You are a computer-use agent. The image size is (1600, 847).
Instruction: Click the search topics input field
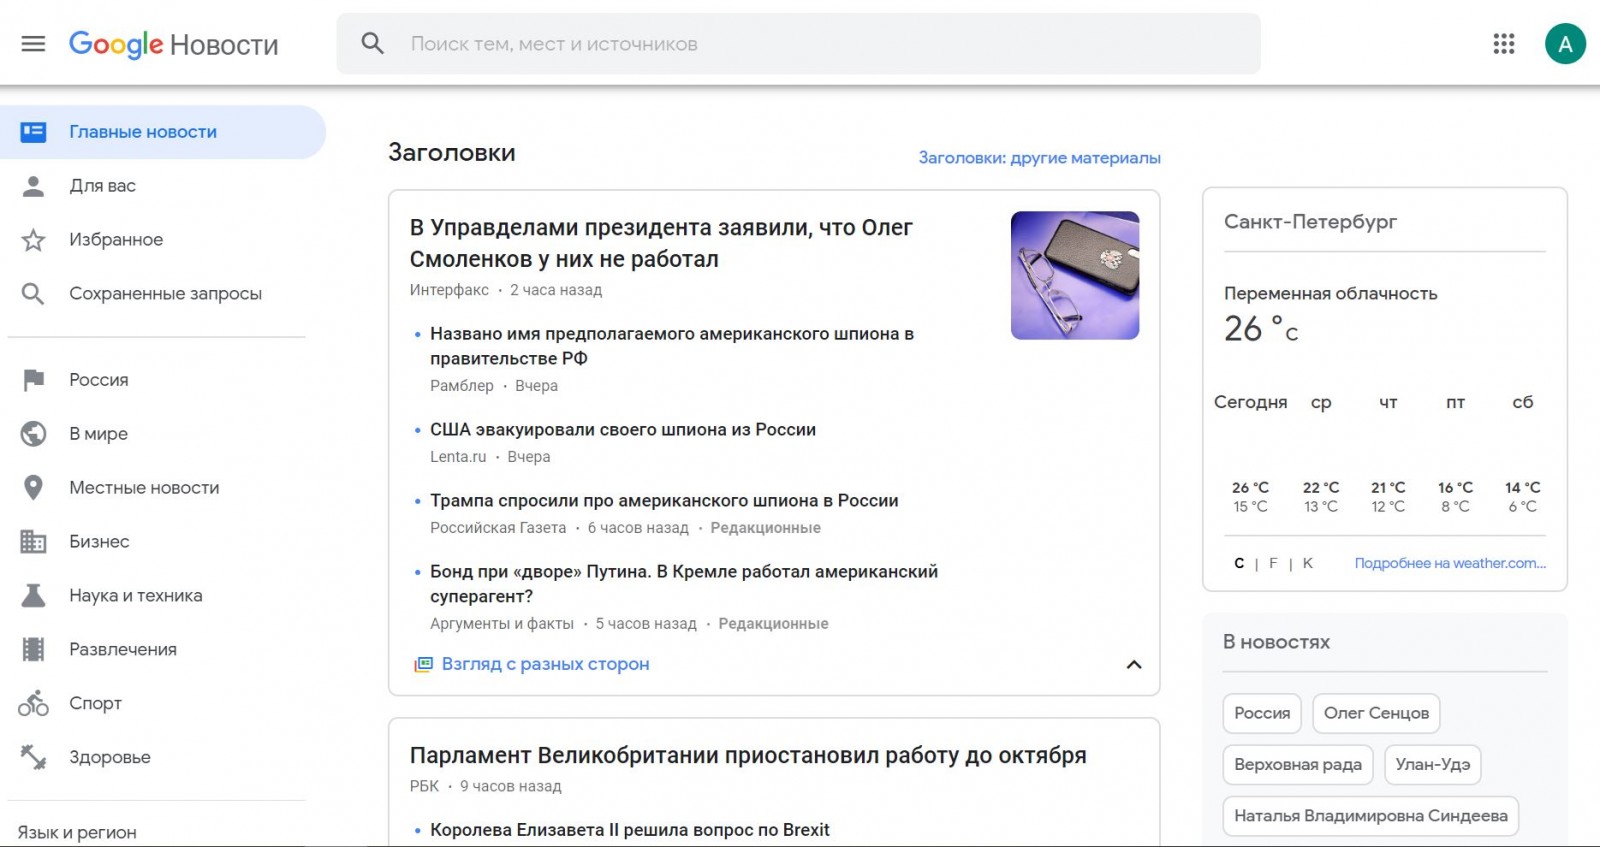click(798, 44)
